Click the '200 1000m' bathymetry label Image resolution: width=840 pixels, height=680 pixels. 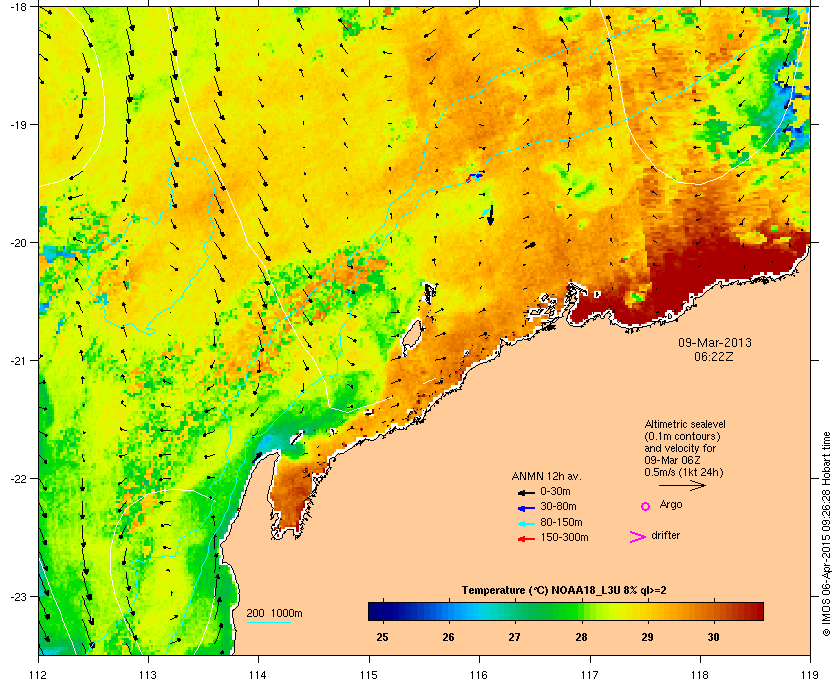(274, 614)
